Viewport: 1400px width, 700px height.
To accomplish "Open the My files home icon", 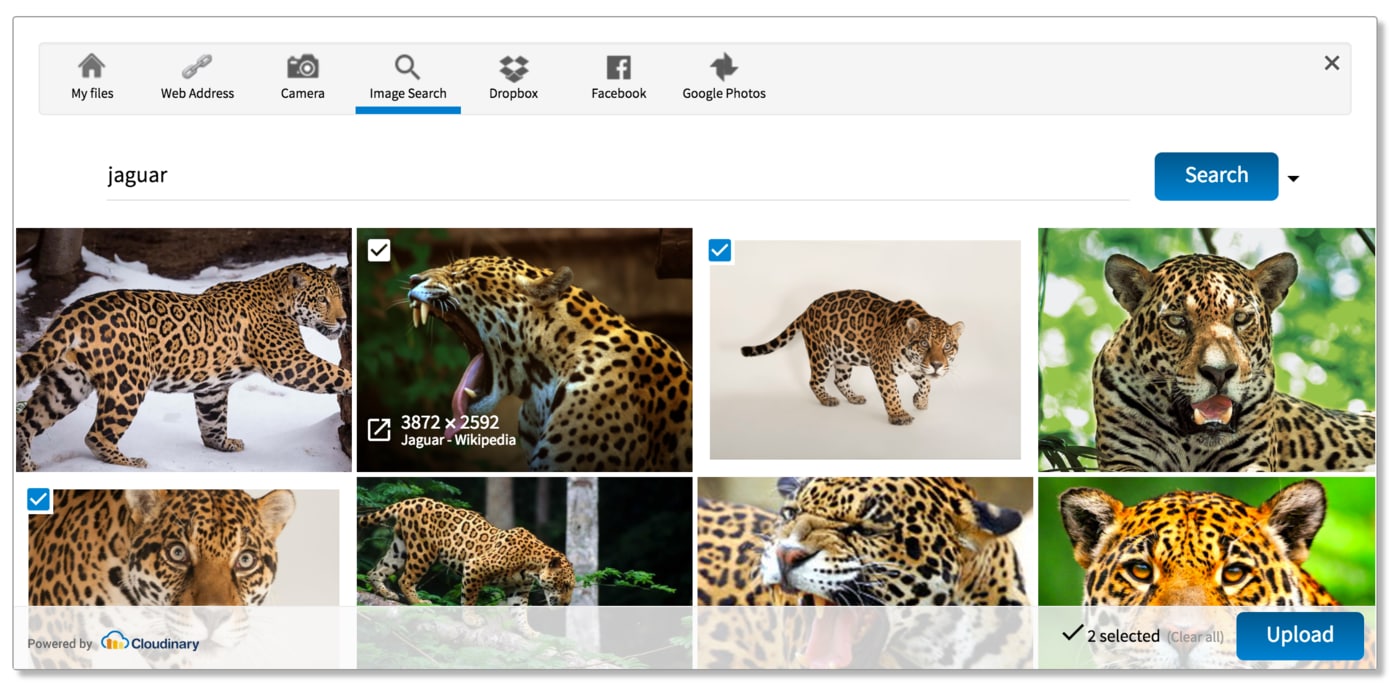I will click(92, 67).
